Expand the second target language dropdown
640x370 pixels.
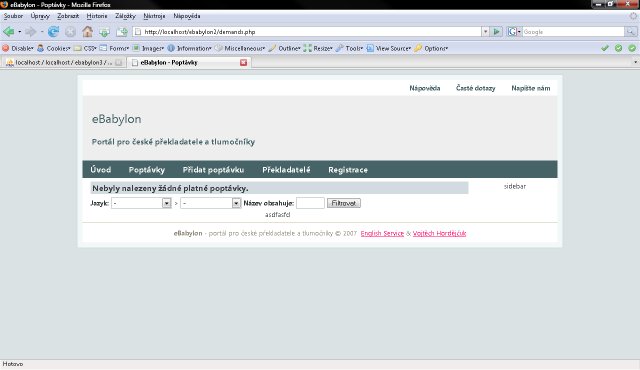211,203
